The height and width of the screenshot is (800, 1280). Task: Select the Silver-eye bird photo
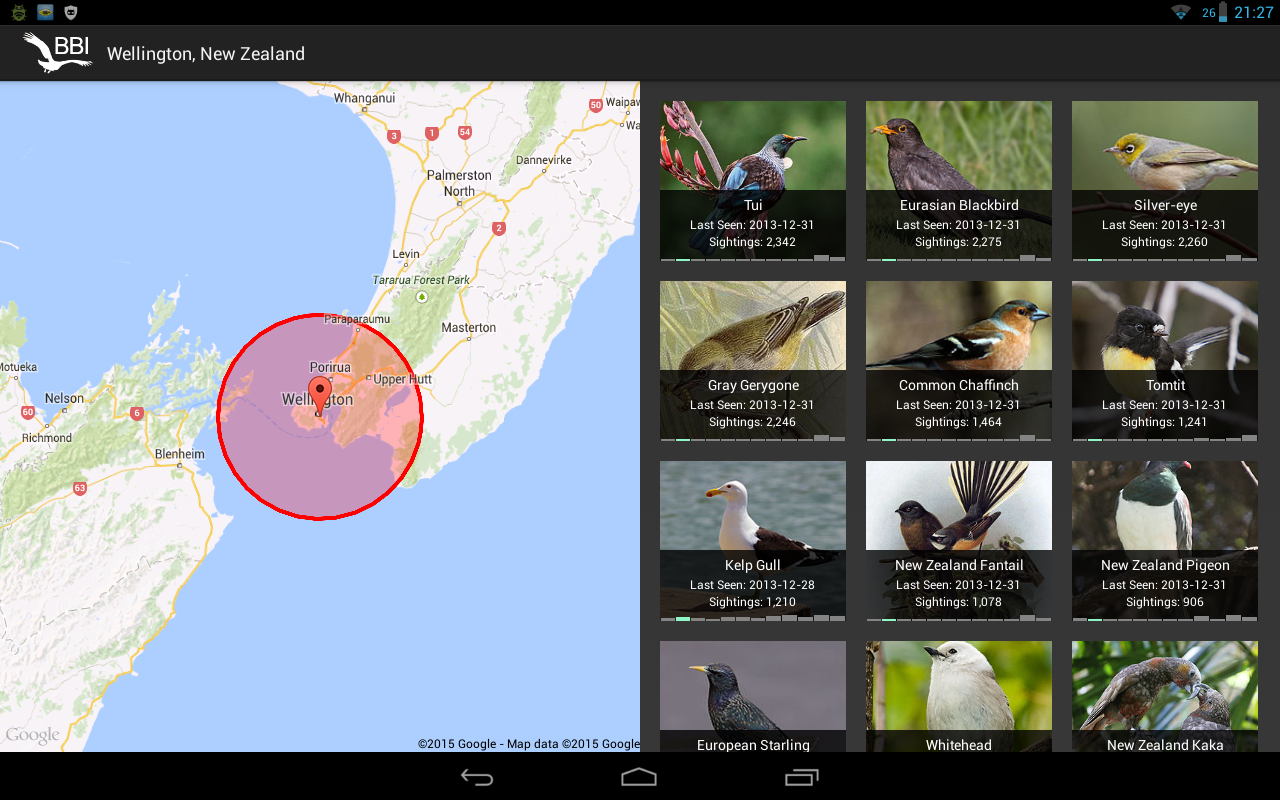(x=1164, y=145)
